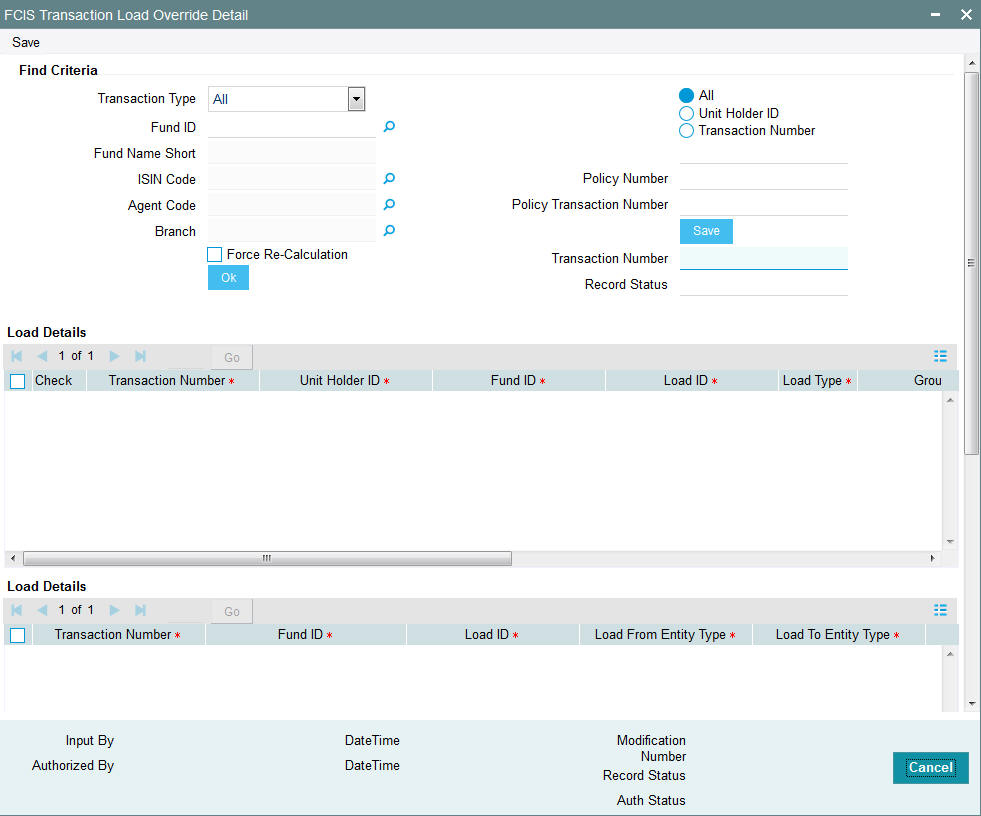The image size is (981, 816).
Task: Click Go button in lower Load Details
Action: [232, 611]
